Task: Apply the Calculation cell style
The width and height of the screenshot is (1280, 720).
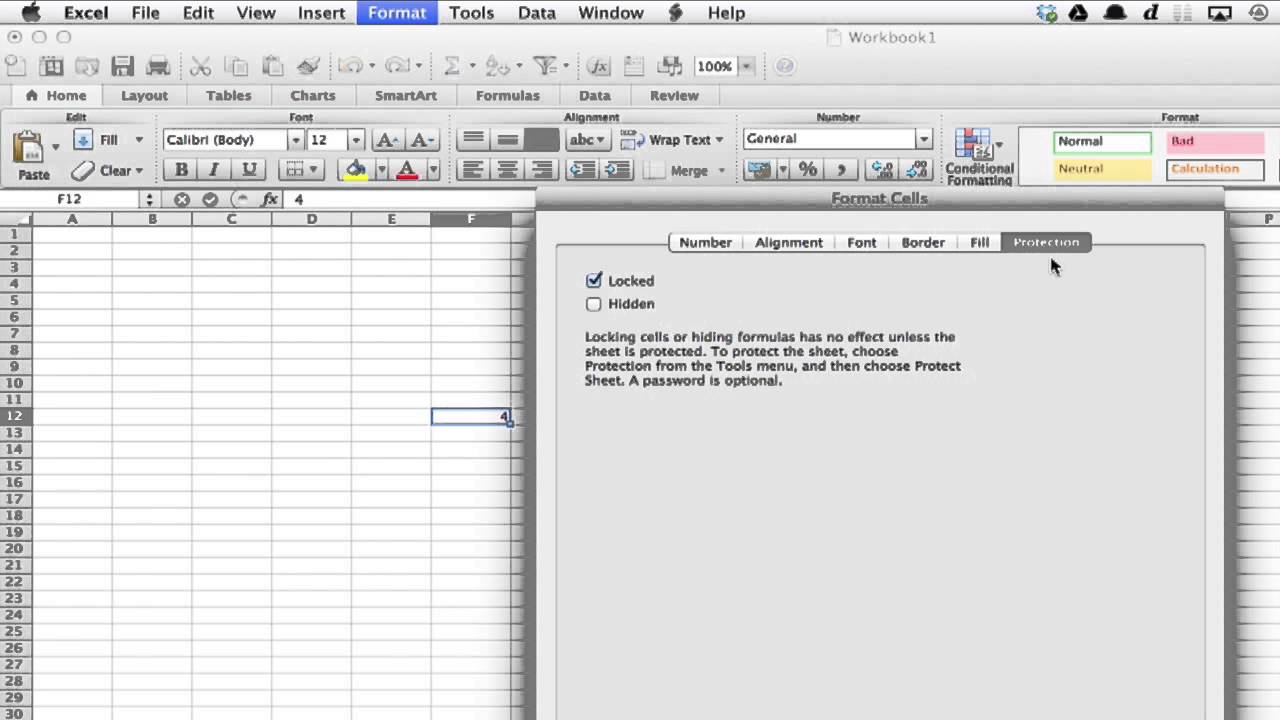Action: point(1215,169)
